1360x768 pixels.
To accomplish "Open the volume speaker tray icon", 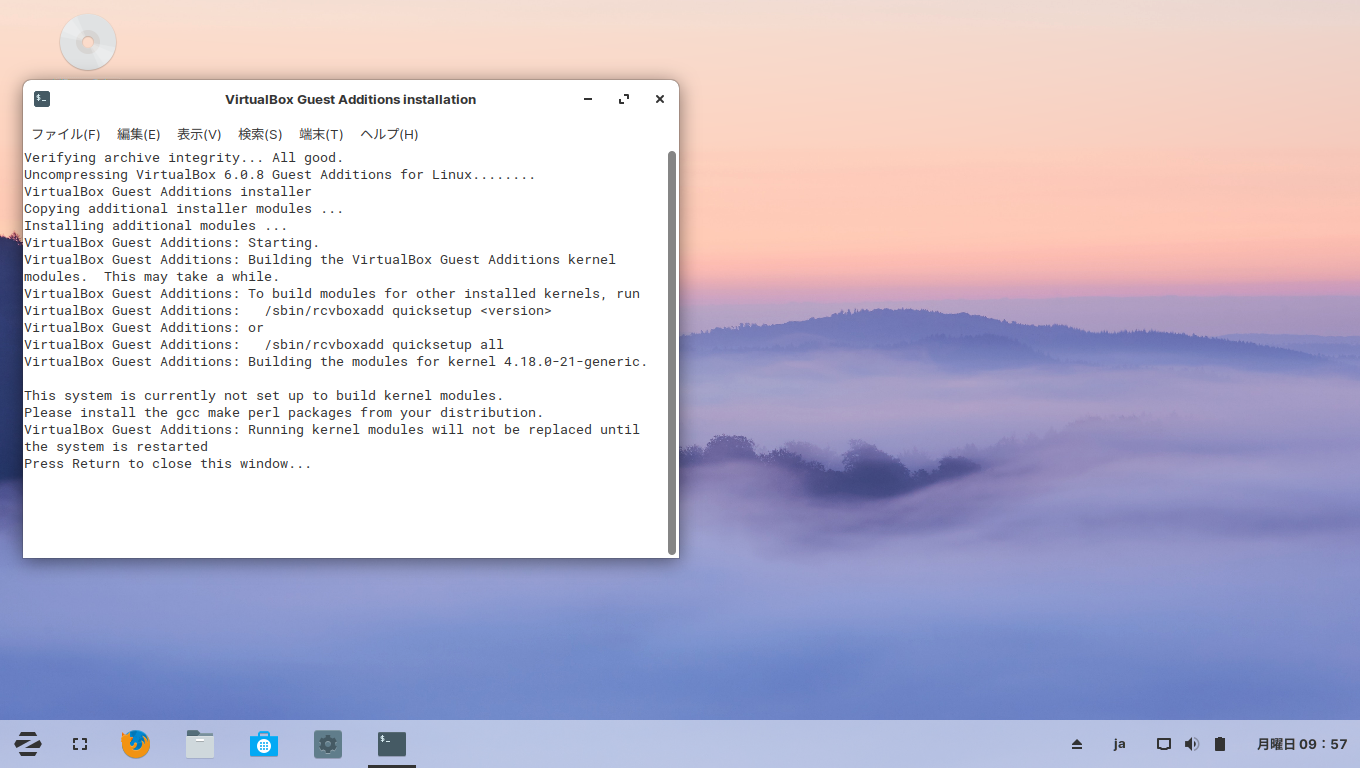I will [x=1191, y=744].
